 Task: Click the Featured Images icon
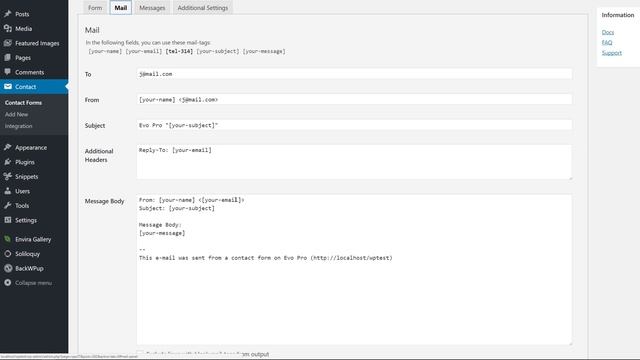tap(8, 43)
